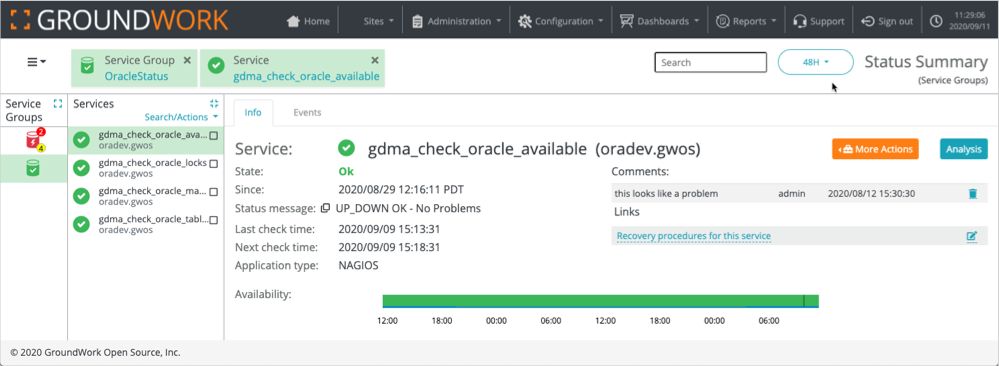
Task: Select gdma_check_oracle_locks service row
Action: tap(146, 168)
